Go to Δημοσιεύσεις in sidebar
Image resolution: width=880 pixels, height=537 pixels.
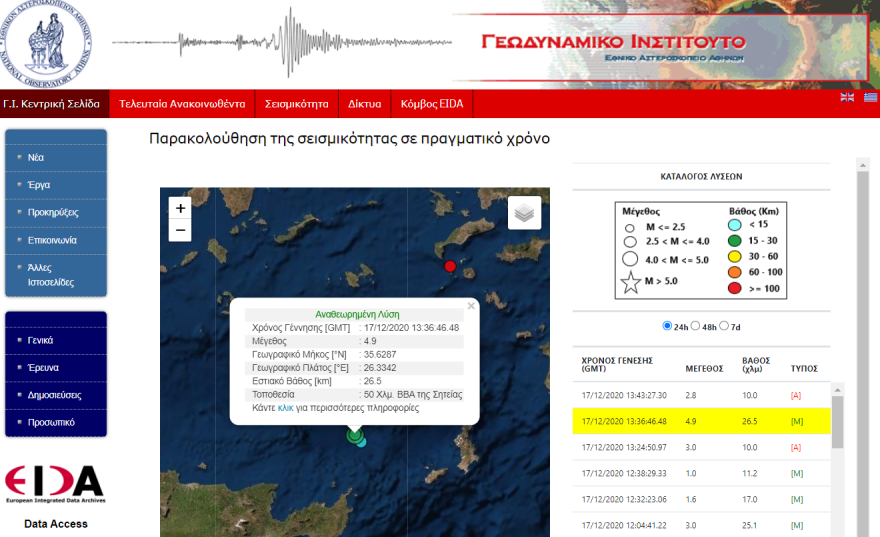point(54,395)
